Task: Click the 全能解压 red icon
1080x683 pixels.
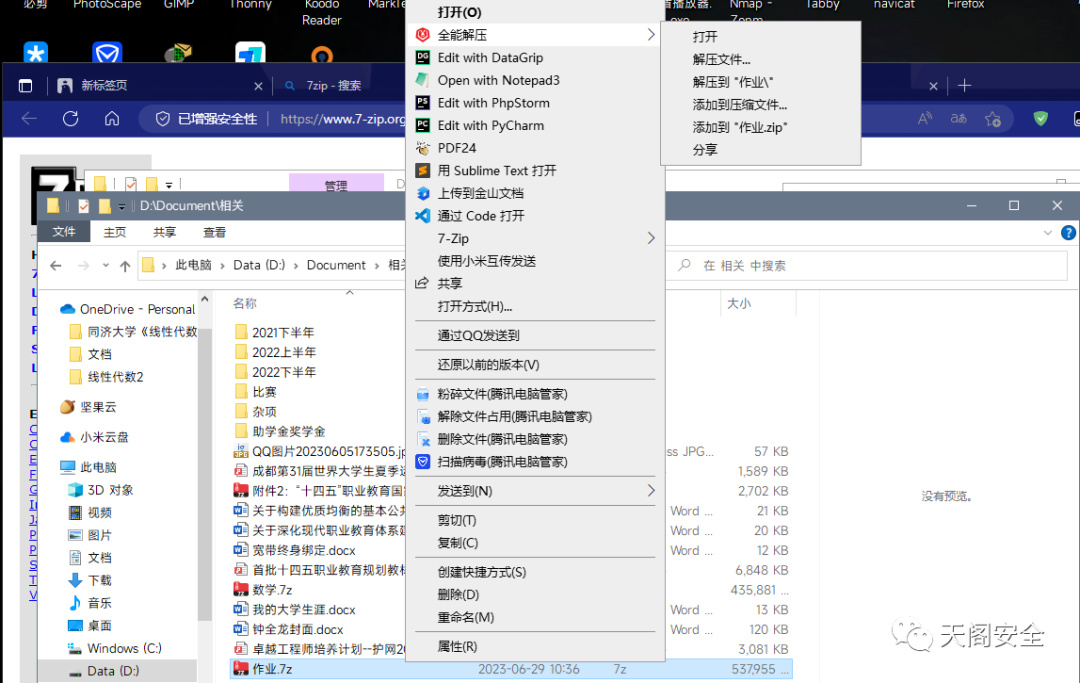Action: pos(423,34)
